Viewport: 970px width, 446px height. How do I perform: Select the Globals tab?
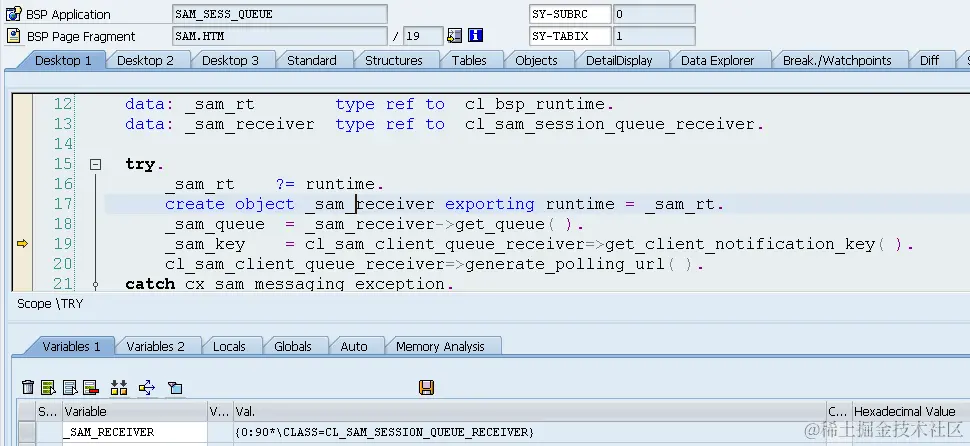pos(293,346)
